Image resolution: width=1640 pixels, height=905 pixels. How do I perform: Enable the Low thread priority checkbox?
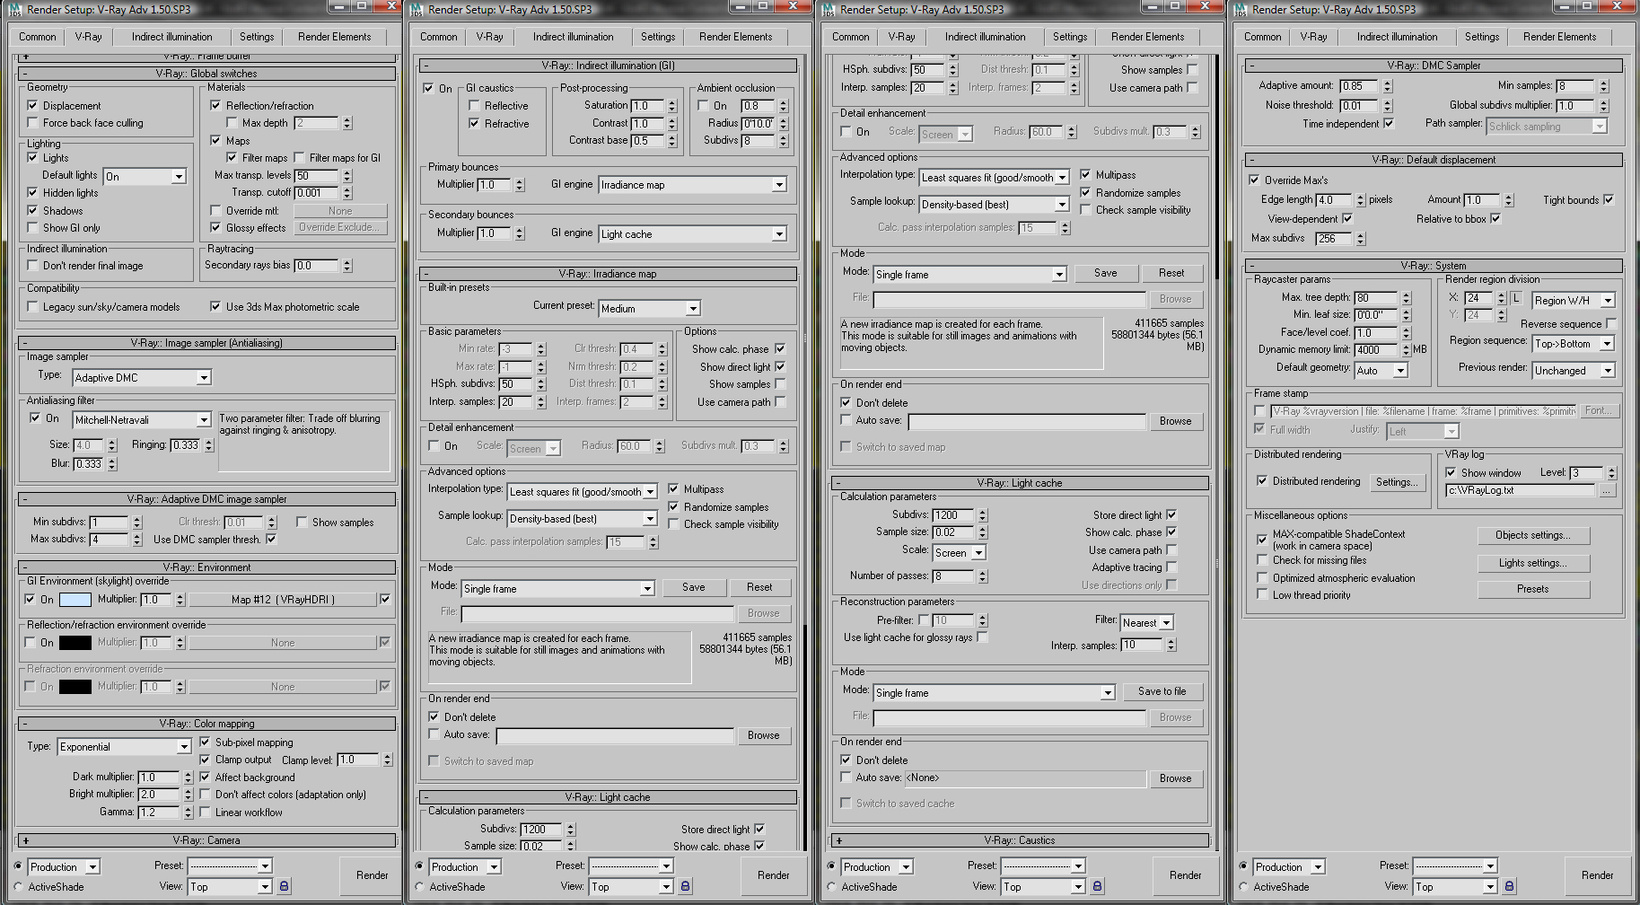1262,595
